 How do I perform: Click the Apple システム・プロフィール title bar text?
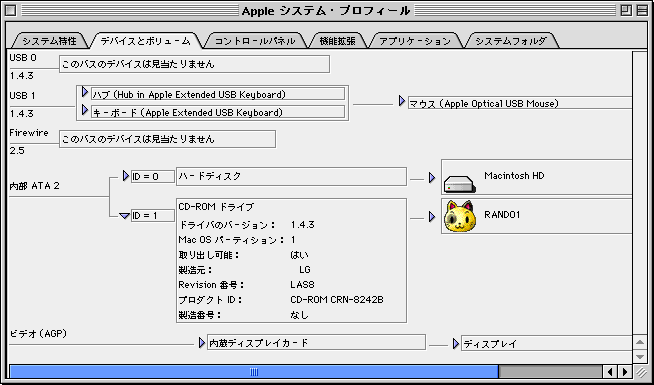(326, 10)
